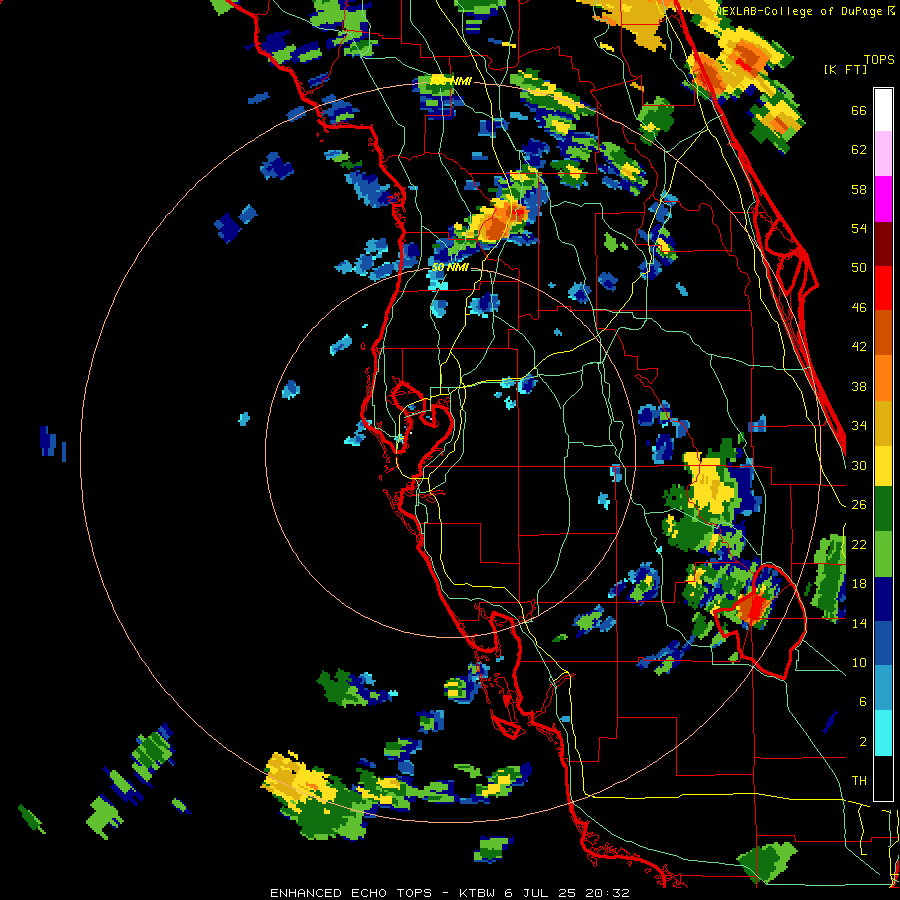The image size is (900, 900).
Task: Select the 10 legend value
Action: 859,662
